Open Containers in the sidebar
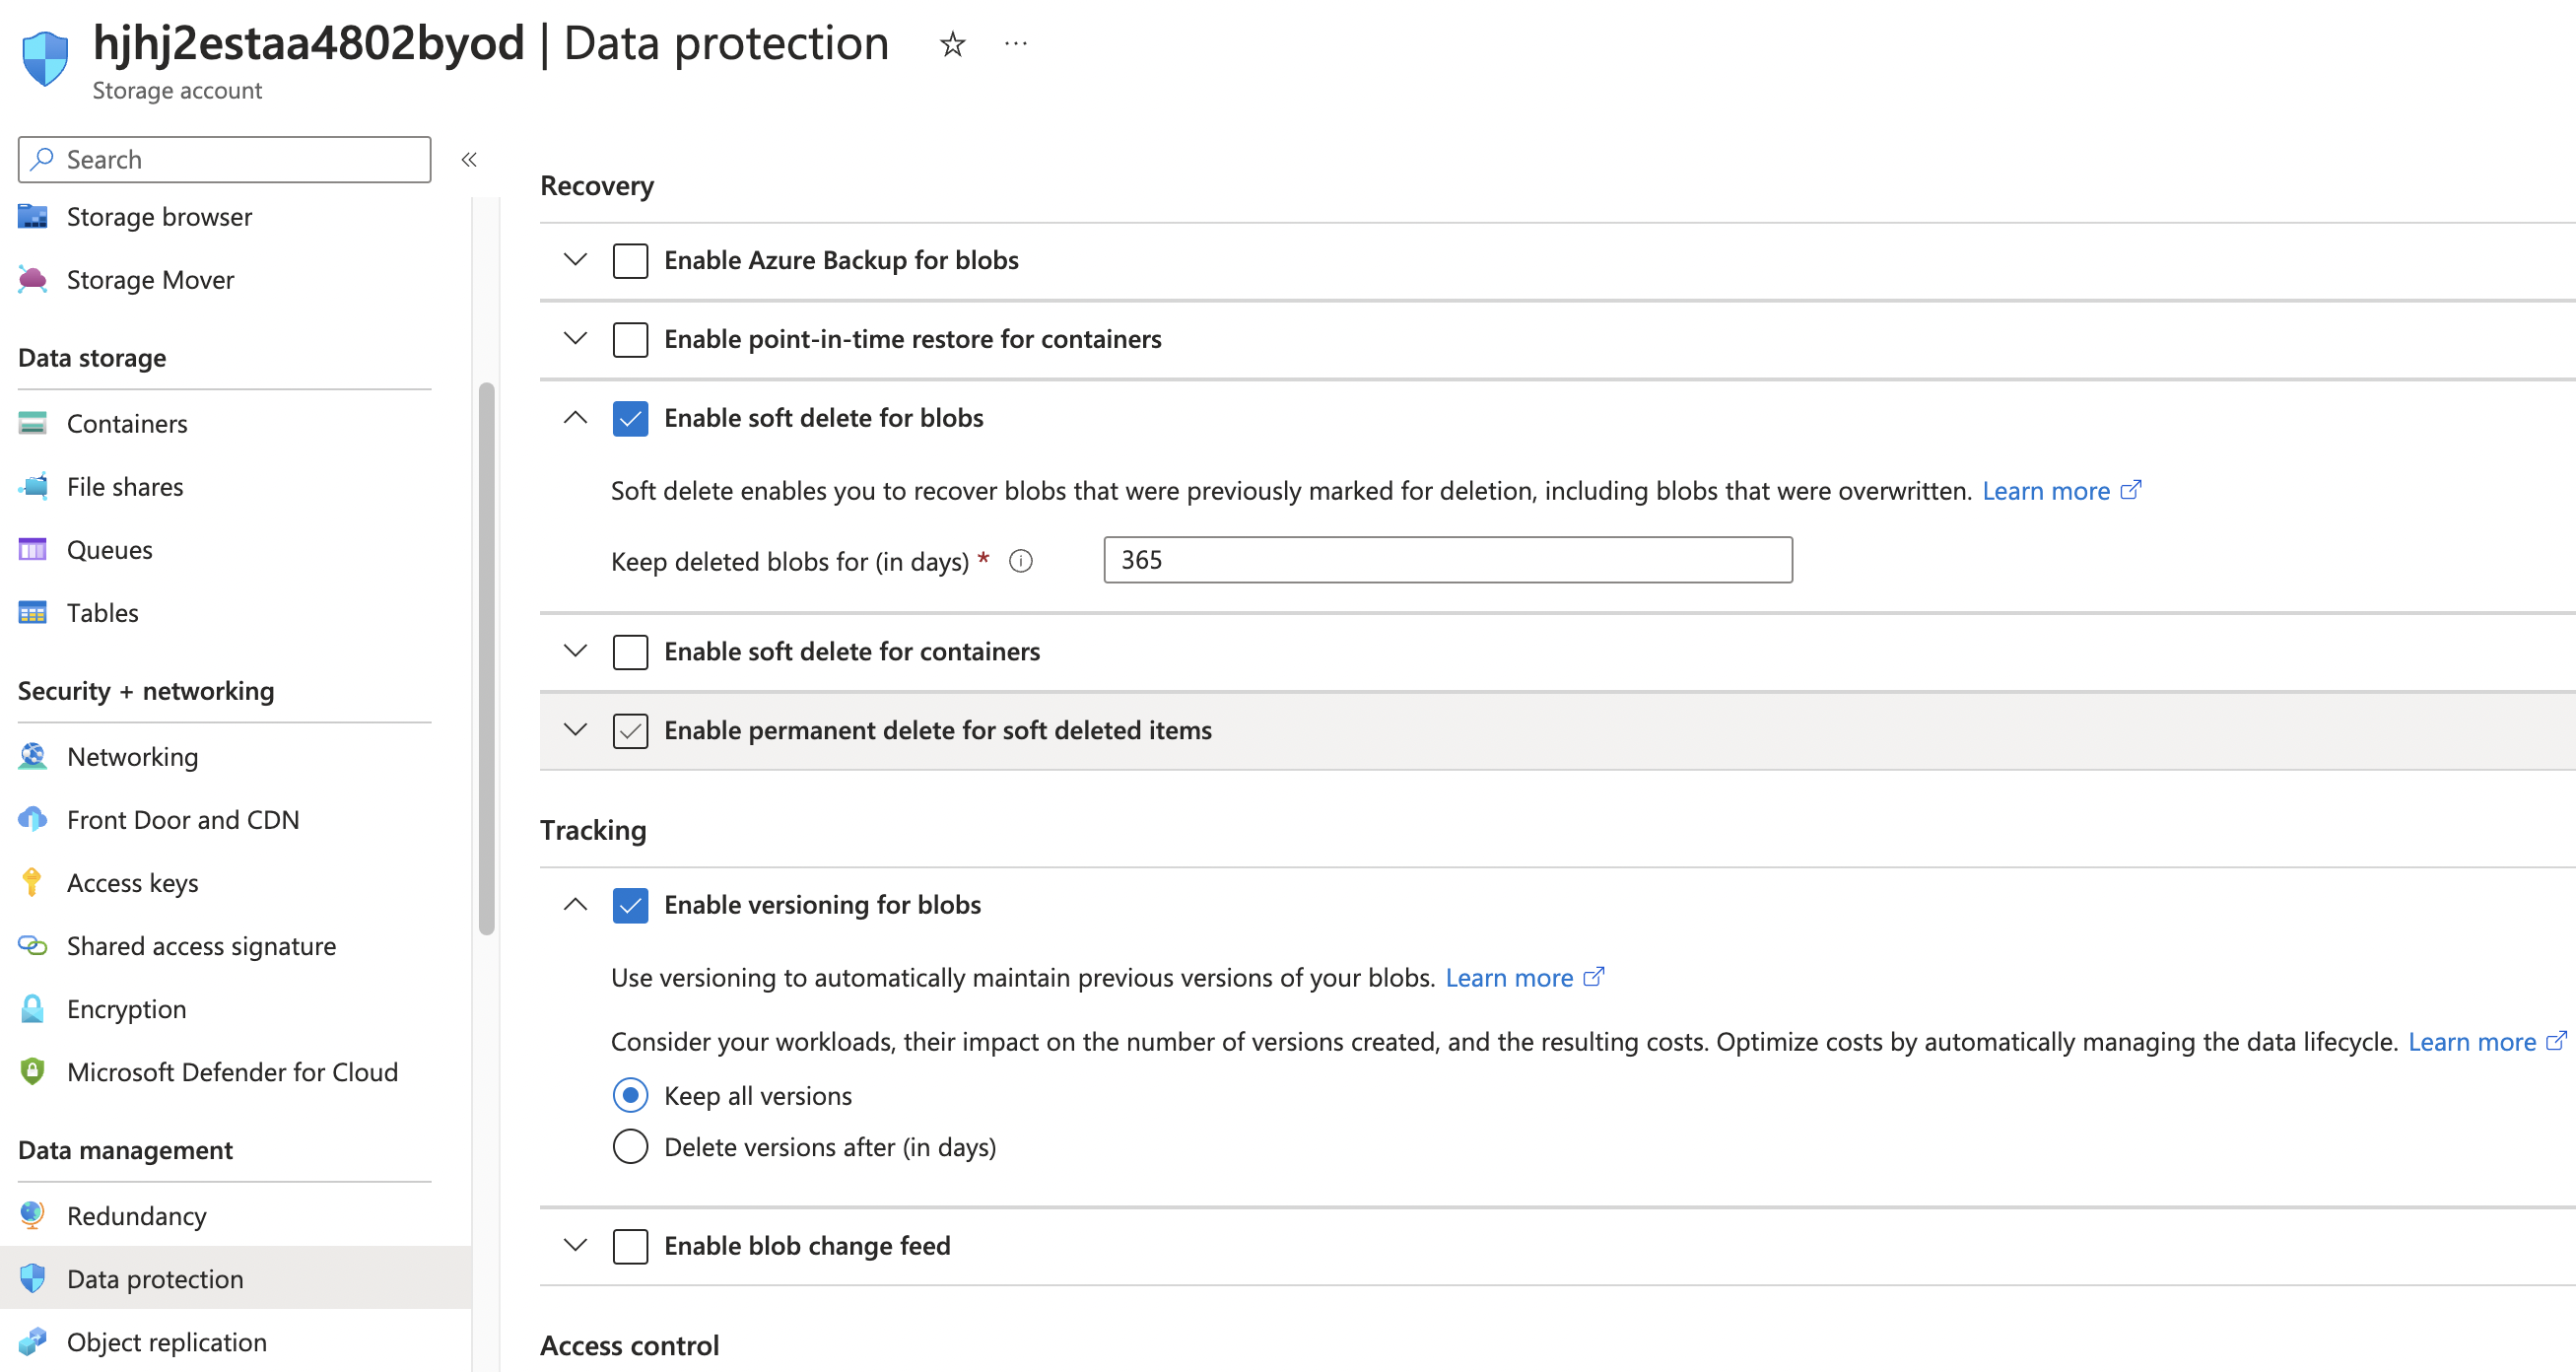Image resolution: width=2576 pixels, height=1372 pixels. tap(127, 424)
